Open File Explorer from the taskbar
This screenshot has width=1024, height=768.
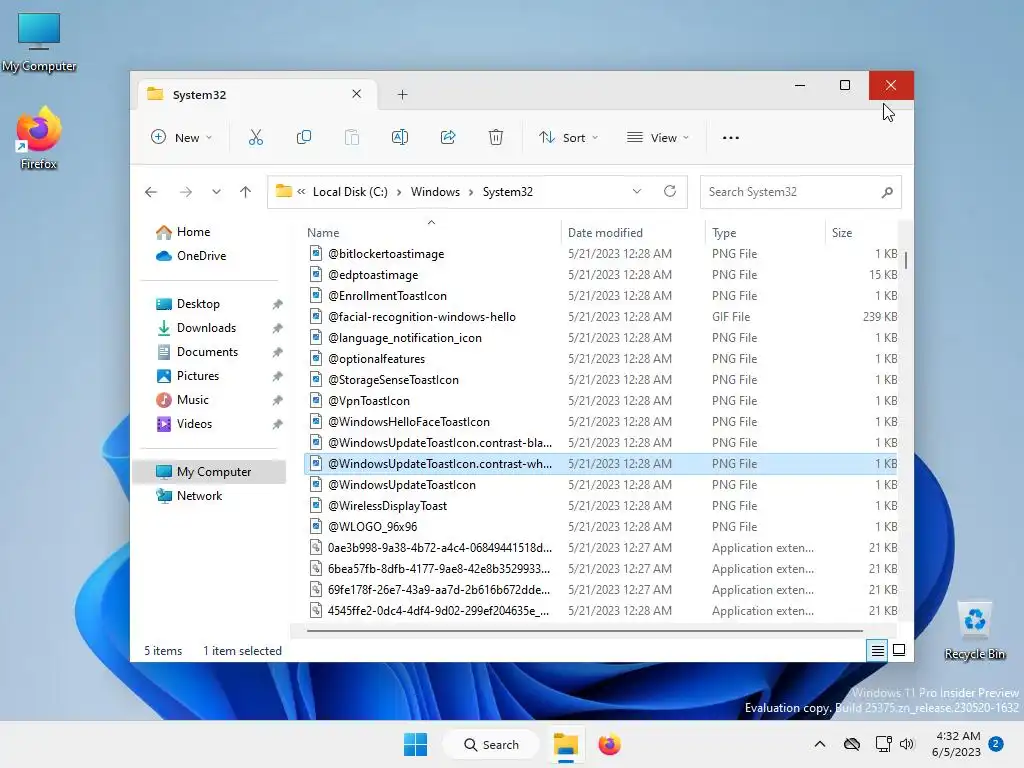click(566, 744)
